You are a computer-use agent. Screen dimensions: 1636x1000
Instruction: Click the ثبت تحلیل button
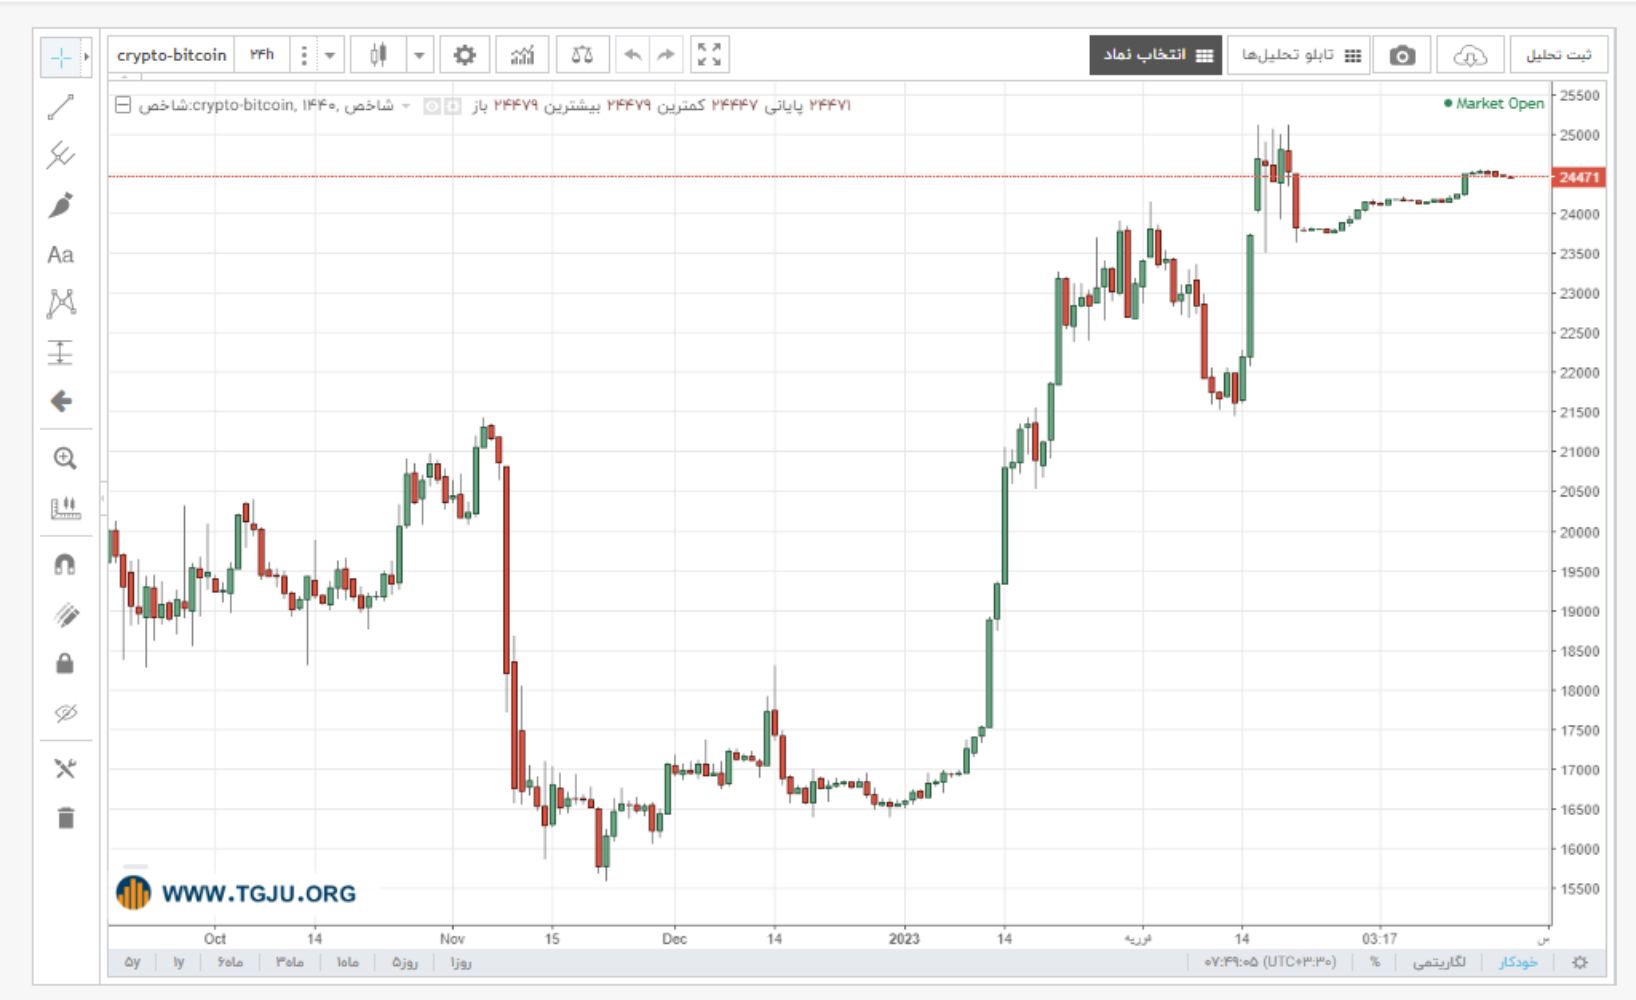point(1558,55)
